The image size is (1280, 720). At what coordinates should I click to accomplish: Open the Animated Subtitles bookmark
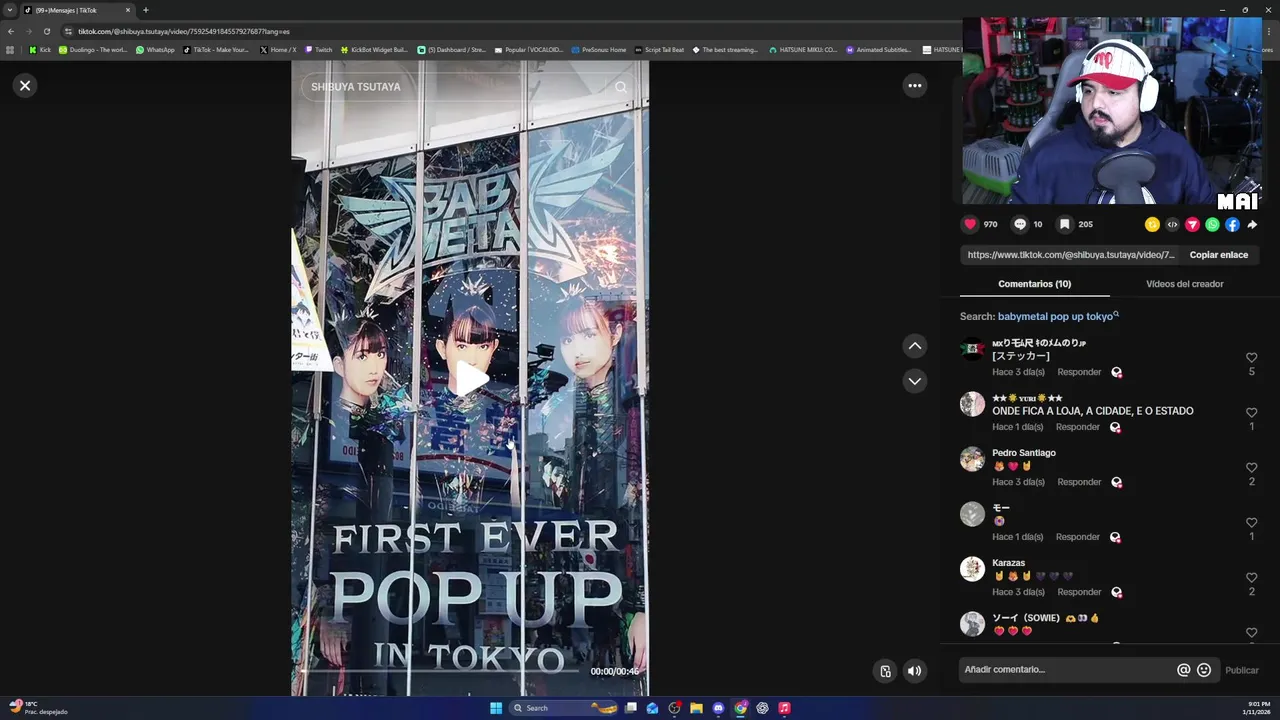(879, 49)
